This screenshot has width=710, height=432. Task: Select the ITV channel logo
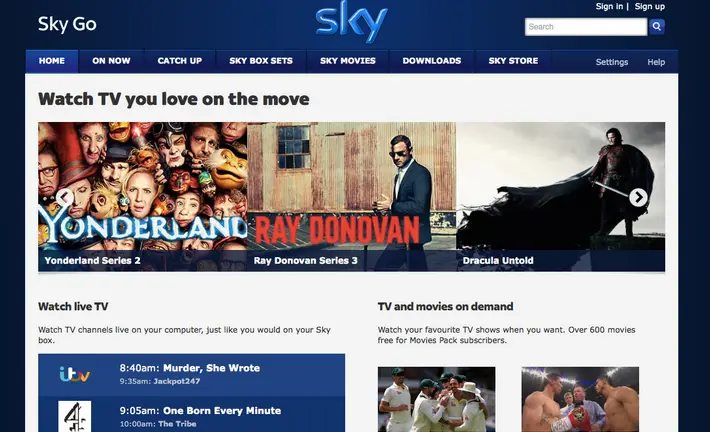click(x=75, y=375)
